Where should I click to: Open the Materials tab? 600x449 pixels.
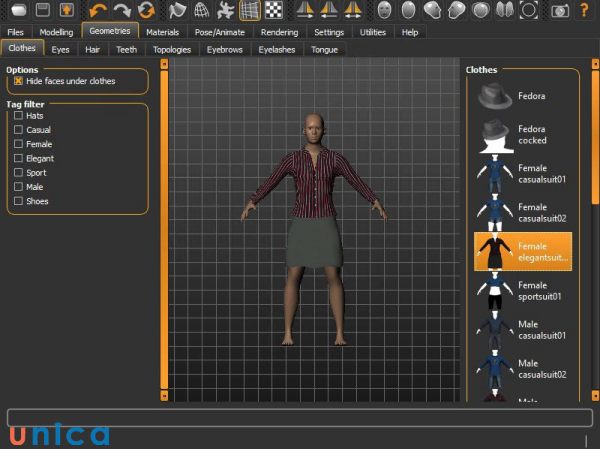[x=162, y=32]
